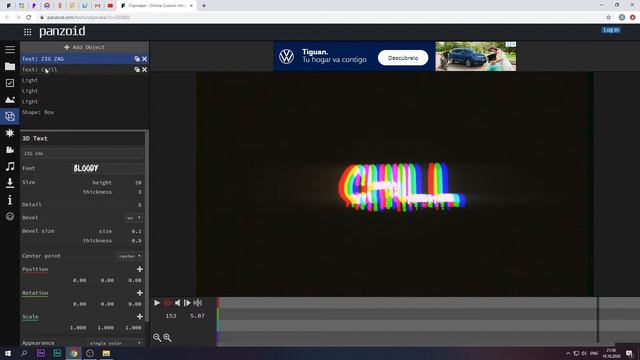Open File Explorer from the taskbar
The width and height of the screenshot is (640, 360).
tap(106, 353)
